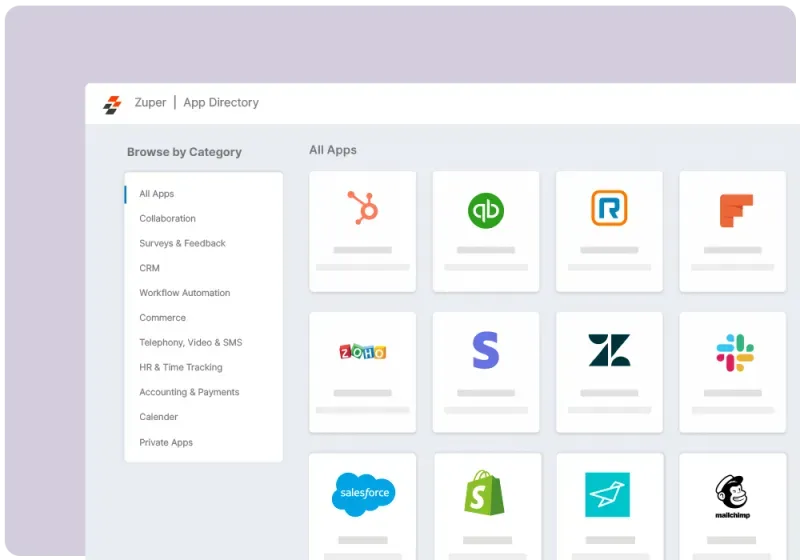800x560 pixels.
Task: Show Surveys & Feedback apps
Action: tap(182, 244)
